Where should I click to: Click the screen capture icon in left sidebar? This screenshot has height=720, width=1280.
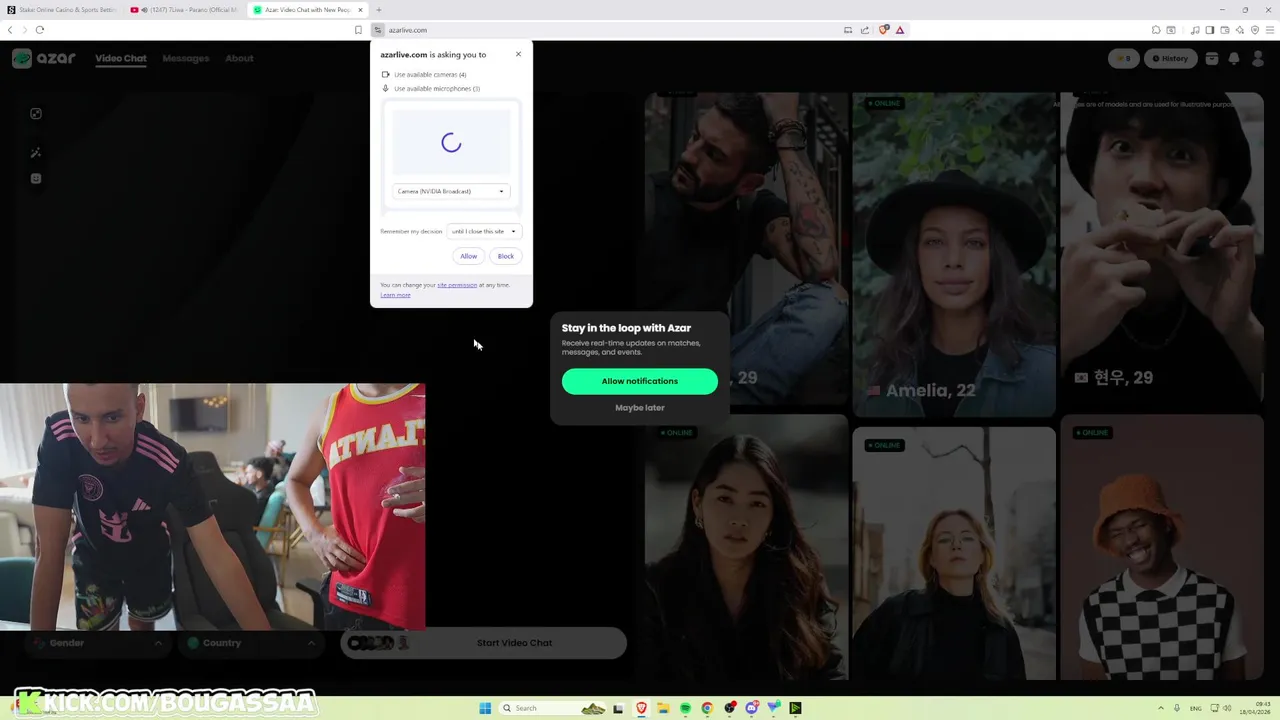(36, 114)
